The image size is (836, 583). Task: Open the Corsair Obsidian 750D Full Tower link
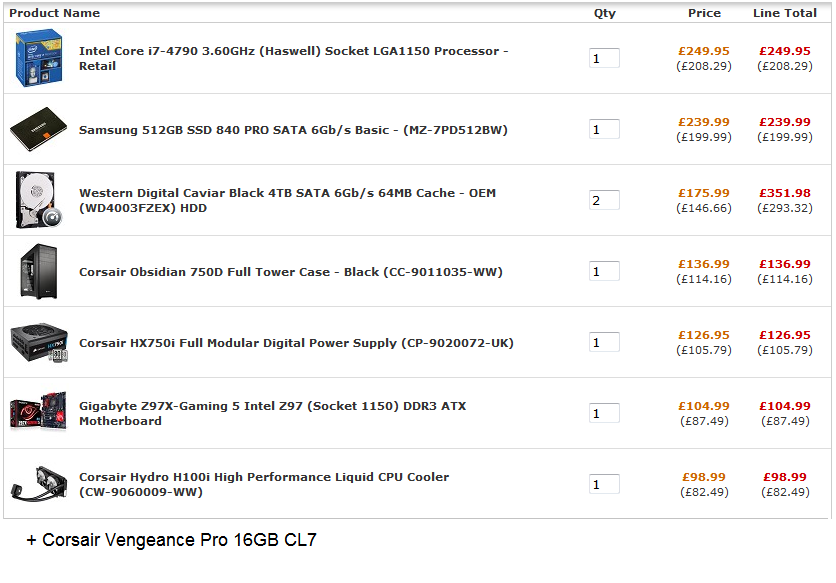tap(290, 272)
